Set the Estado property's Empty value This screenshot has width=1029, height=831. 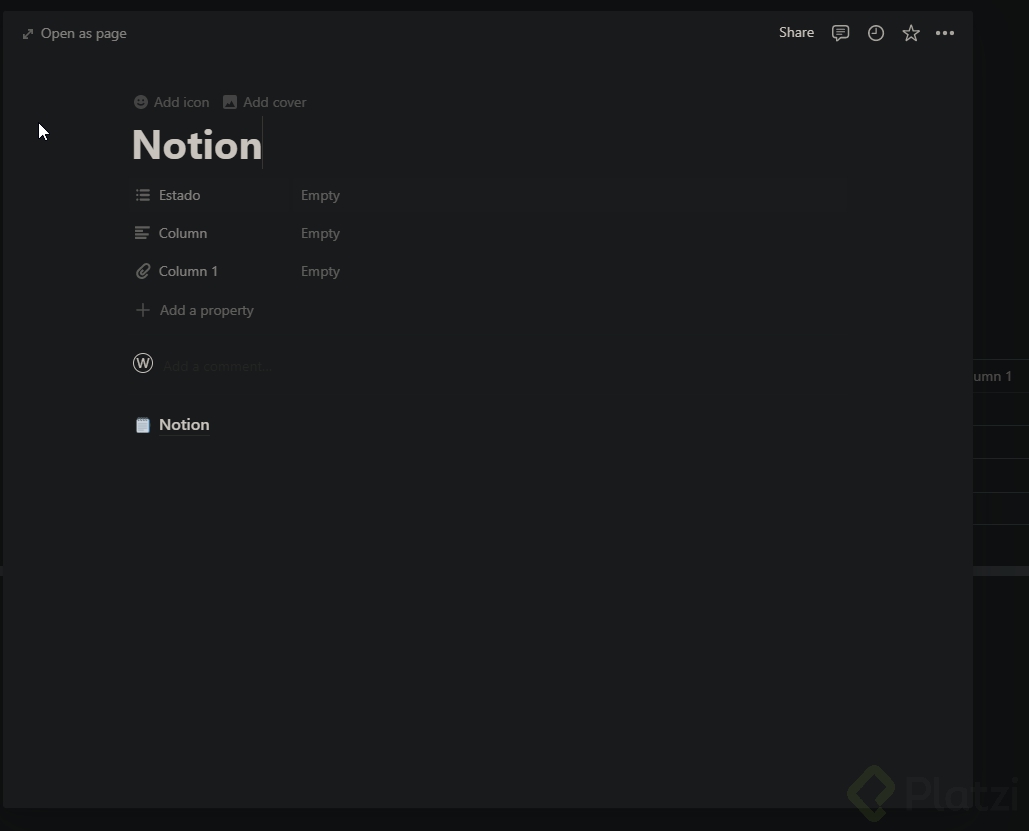click(x=320, y=195)
